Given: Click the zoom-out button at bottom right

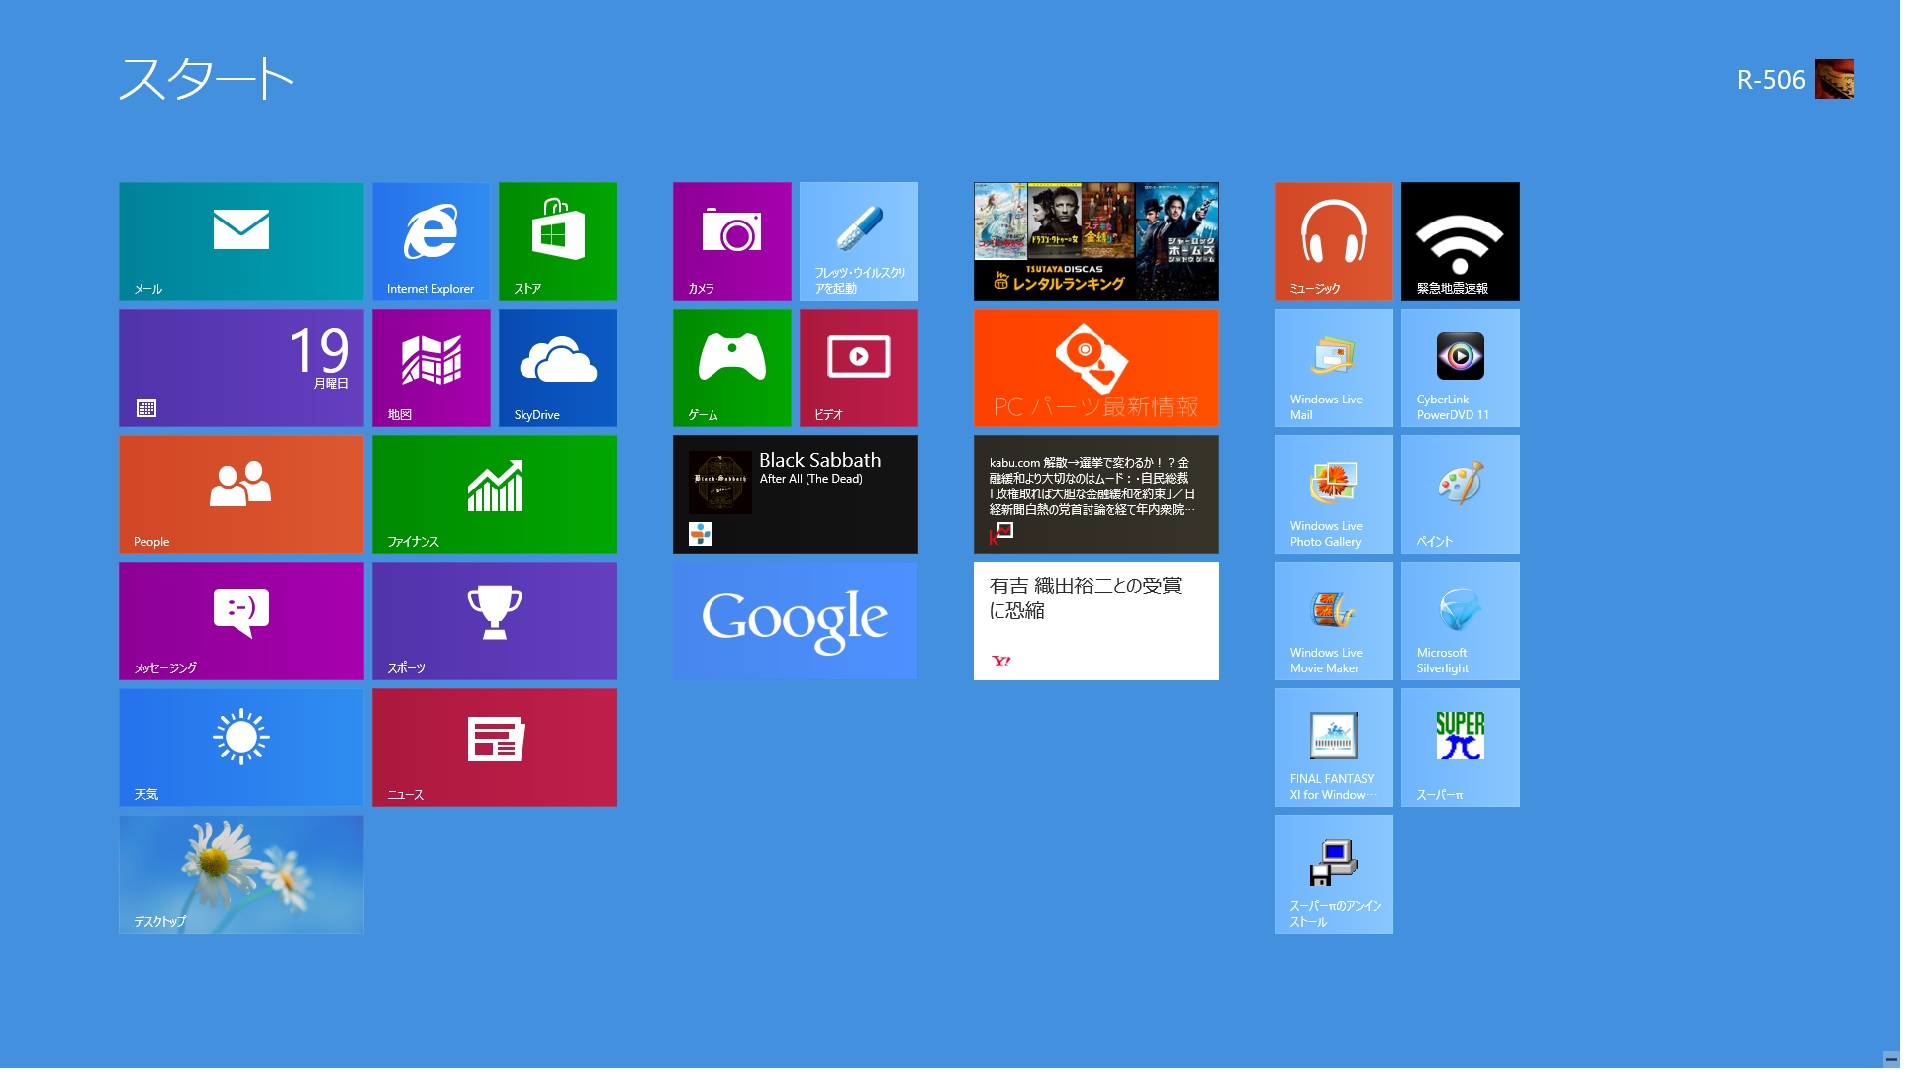Looking at the screenshot, I should point(1891,1060).
